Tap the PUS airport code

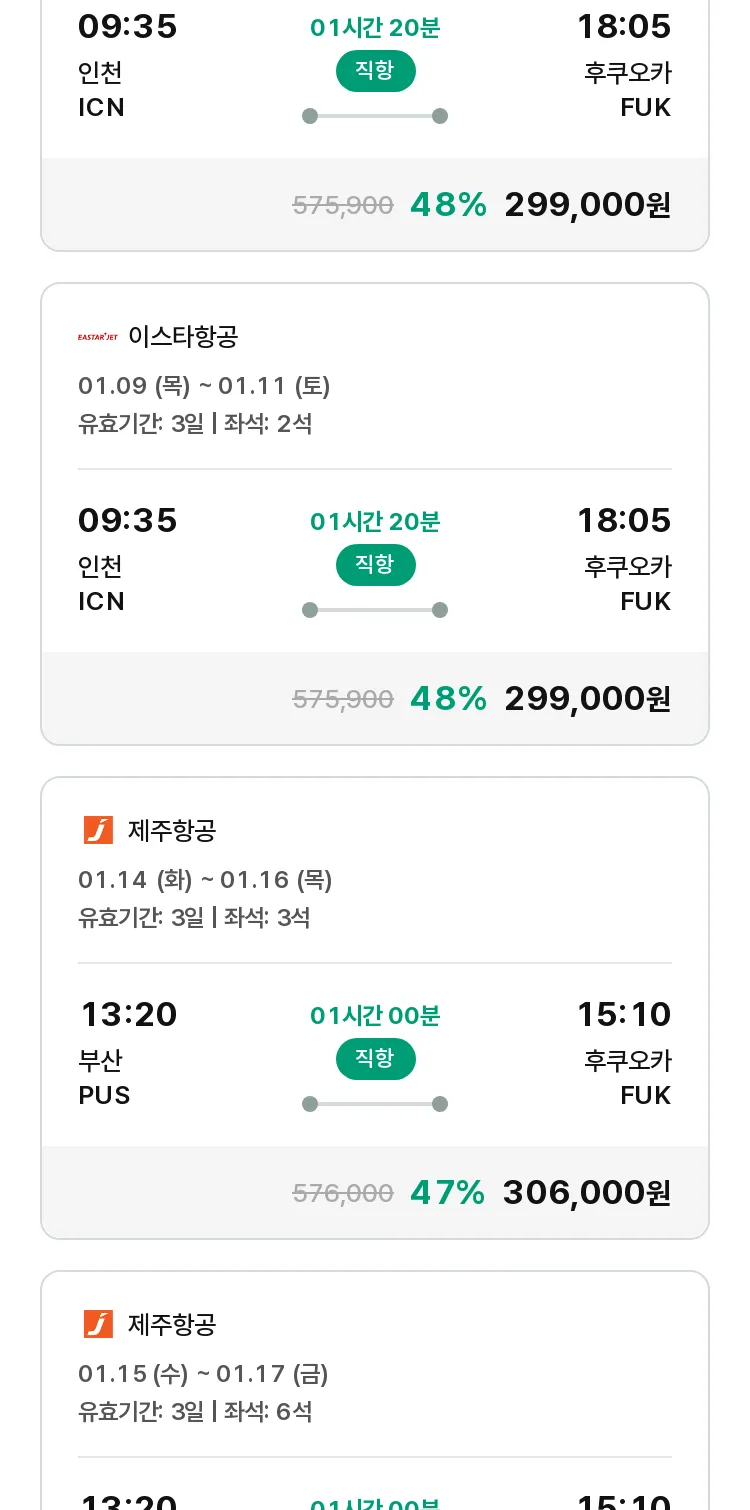coord(104,1095)
